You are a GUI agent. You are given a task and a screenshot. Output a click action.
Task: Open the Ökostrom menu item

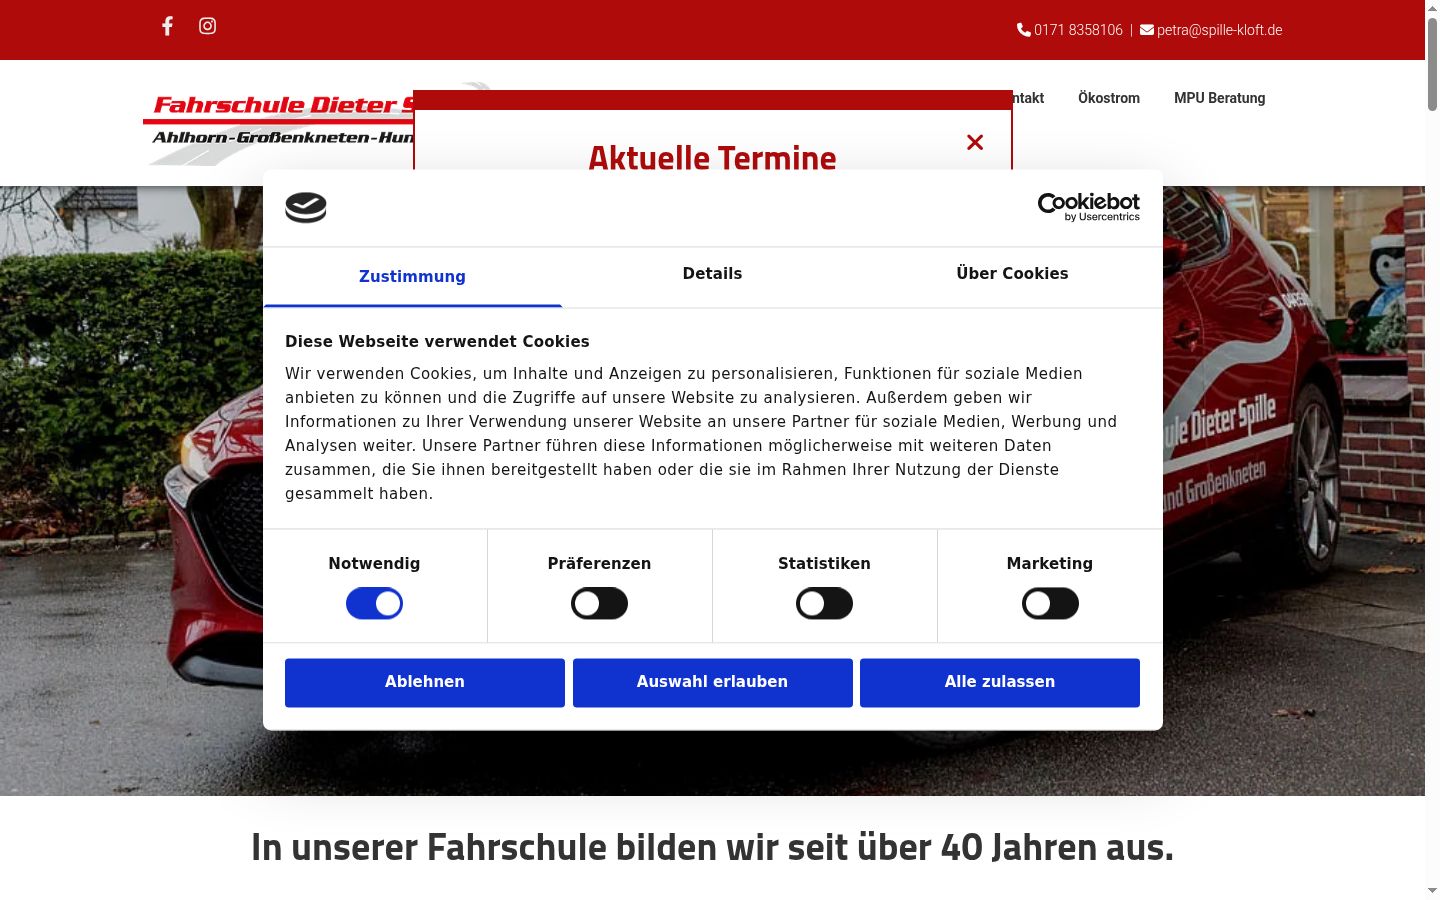coord(1109,98)
